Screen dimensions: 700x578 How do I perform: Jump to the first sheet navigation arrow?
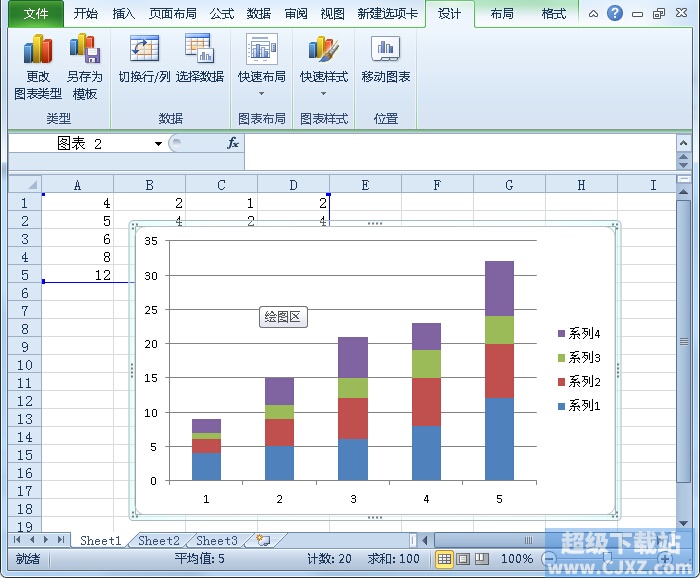coord(17,540)
